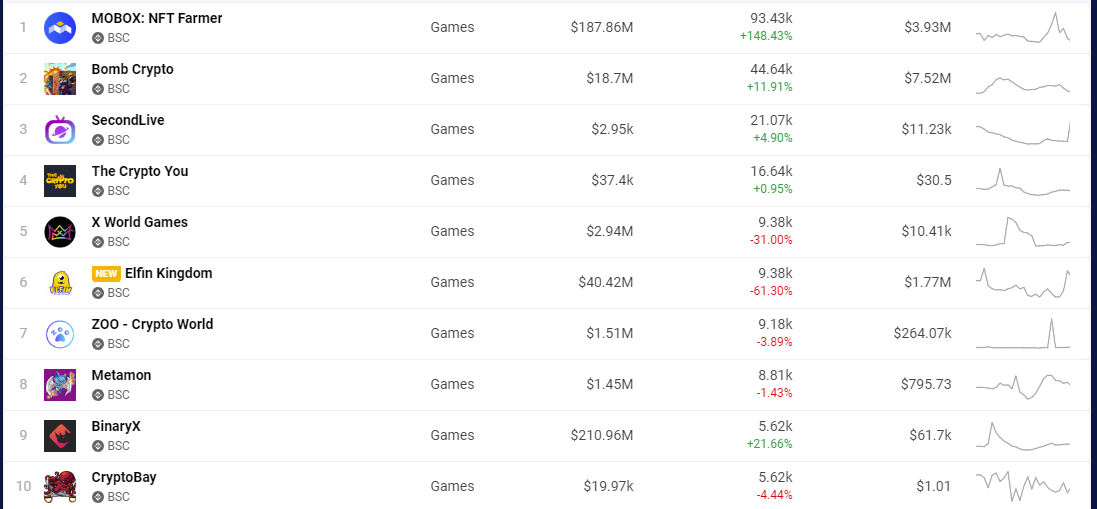Viewport: 1097px width, 509px height.
Task: Open the MOBOX: NFT Farmer logo icon
Action: [60, 28]
